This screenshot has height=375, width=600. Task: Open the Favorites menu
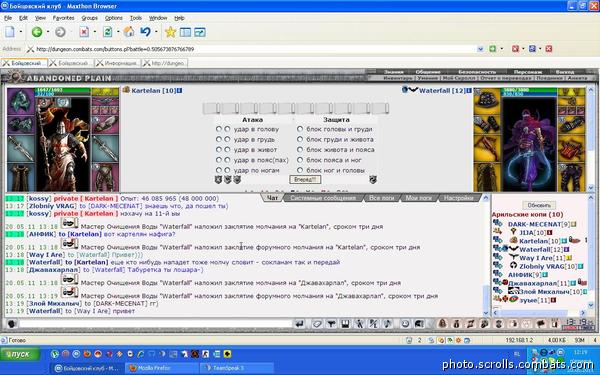[63, 18]
